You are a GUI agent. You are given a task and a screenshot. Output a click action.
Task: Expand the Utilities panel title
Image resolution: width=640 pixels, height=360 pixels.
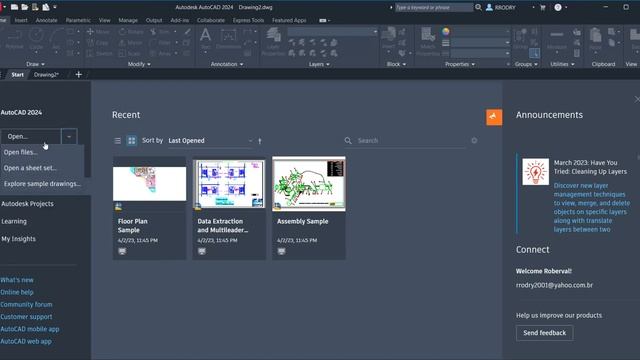click(x=562, y=64)
